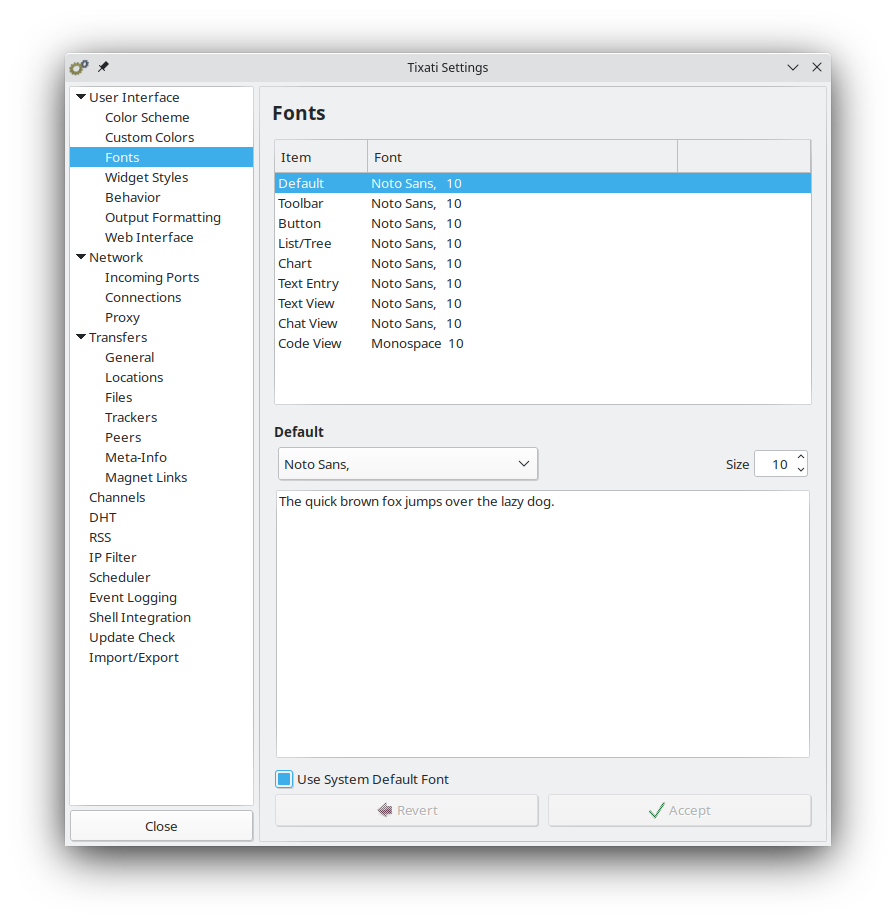Open Connections settings
The image size is (896, 923).
tap(143, 297)
